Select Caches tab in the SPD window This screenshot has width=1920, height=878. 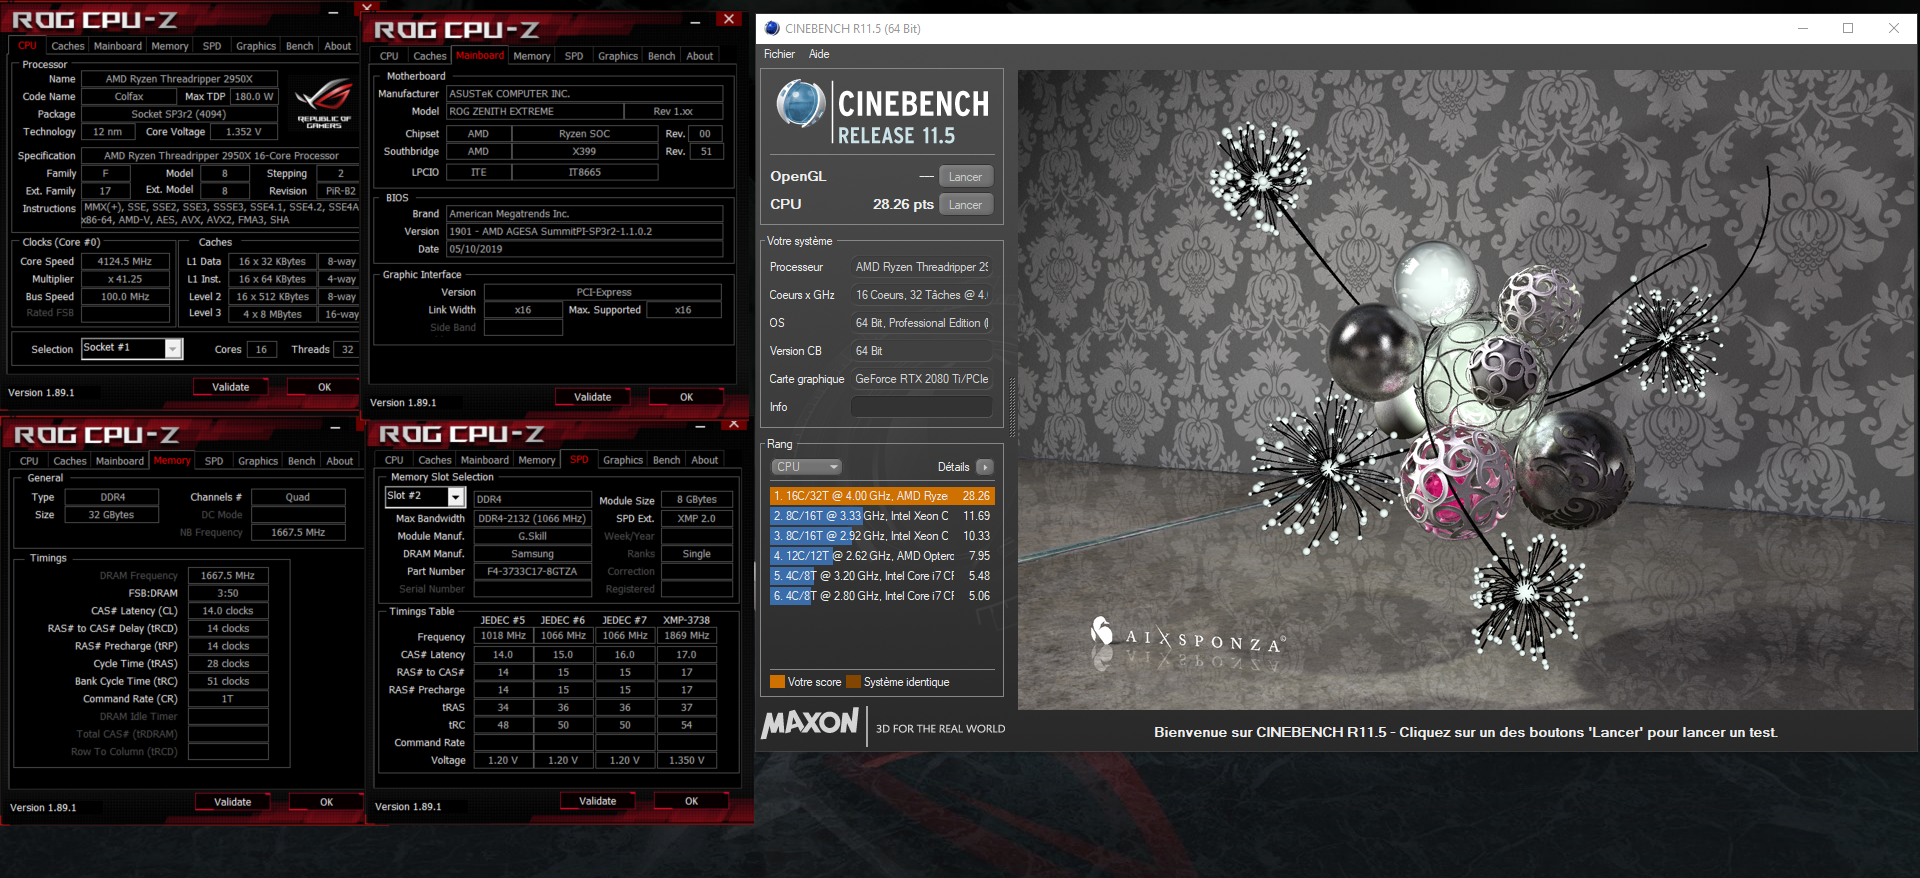pyautogui.click(x=435, y=460)
